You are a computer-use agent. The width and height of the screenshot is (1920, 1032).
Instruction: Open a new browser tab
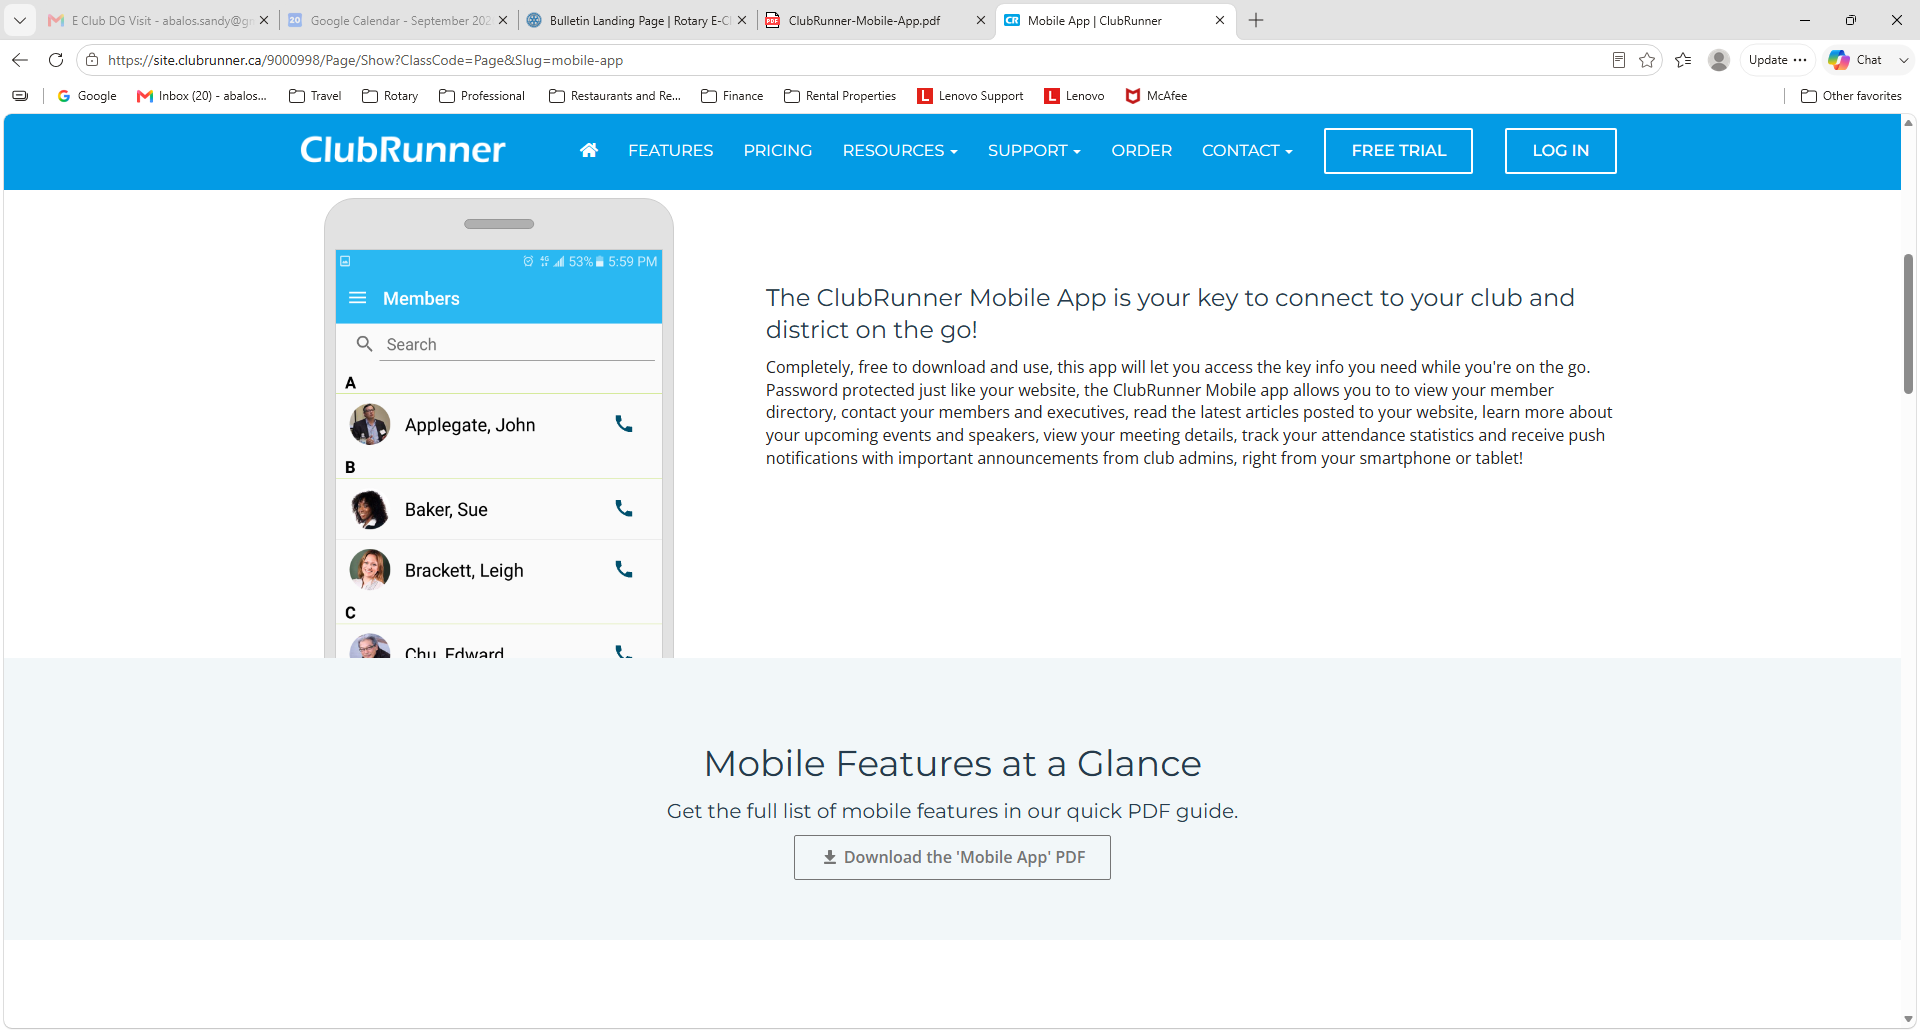click(x=1256, y=20)
